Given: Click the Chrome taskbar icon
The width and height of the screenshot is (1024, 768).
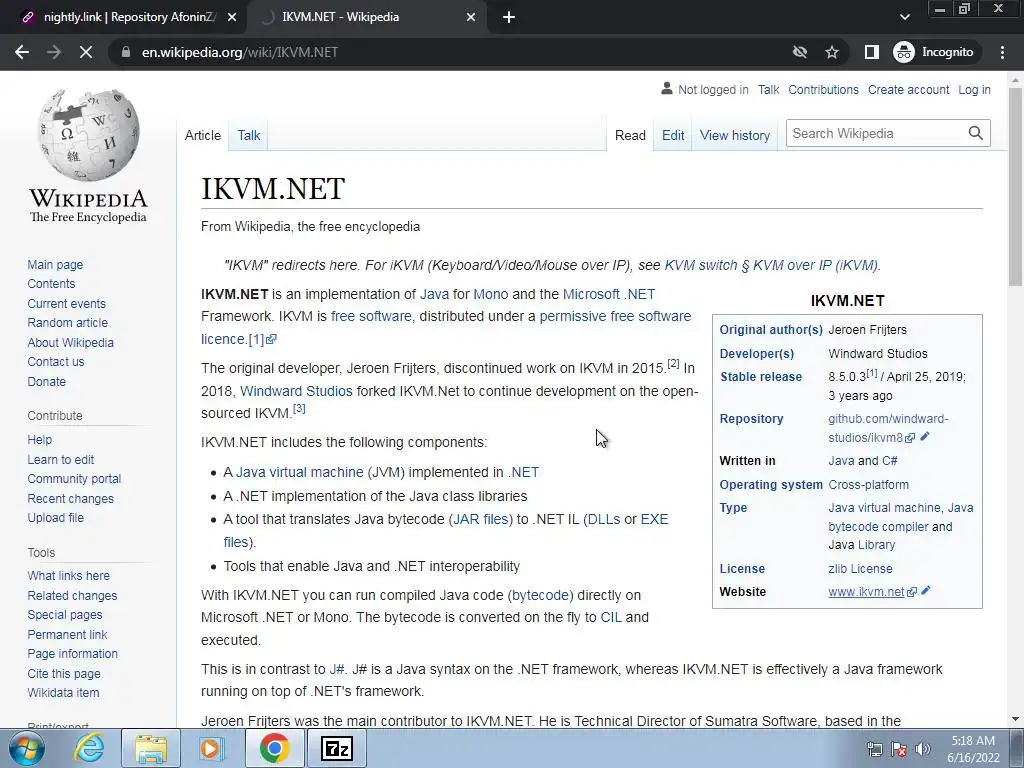Looking at the screenshot, I should click(x=274, y=748).
